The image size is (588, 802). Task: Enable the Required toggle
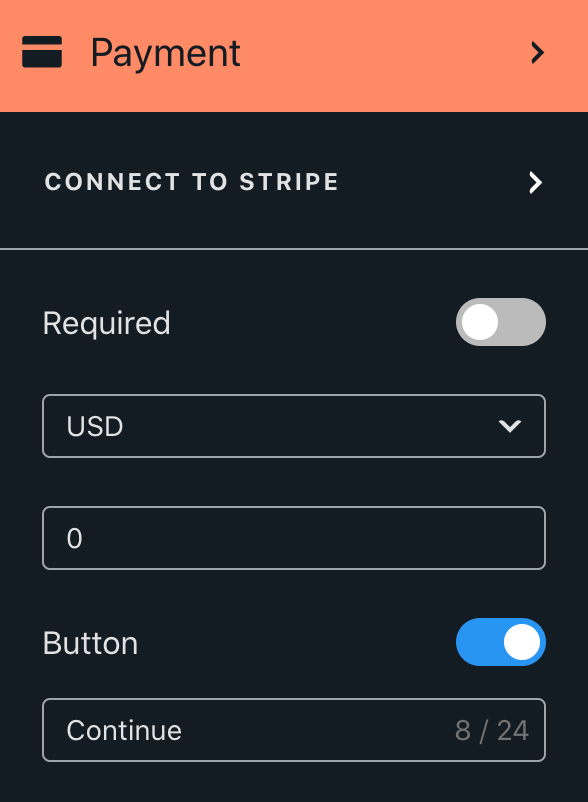pyautogui.click(x=501, y=322)
